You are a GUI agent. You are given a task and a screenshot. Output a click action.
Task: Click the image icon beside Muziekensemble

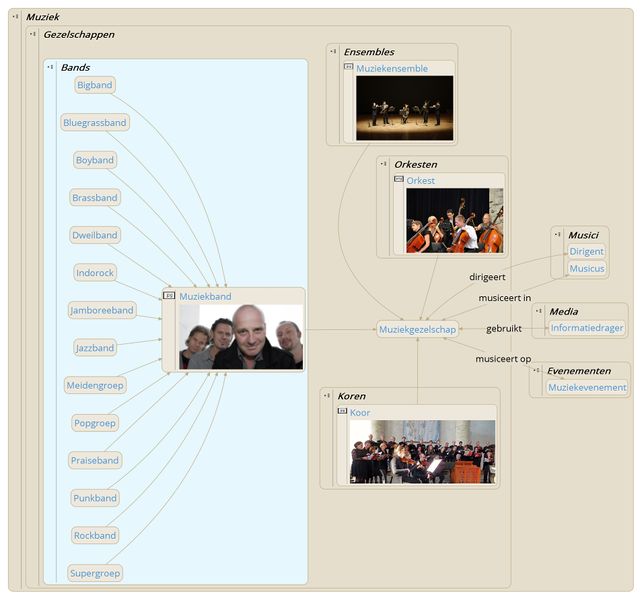348,68
